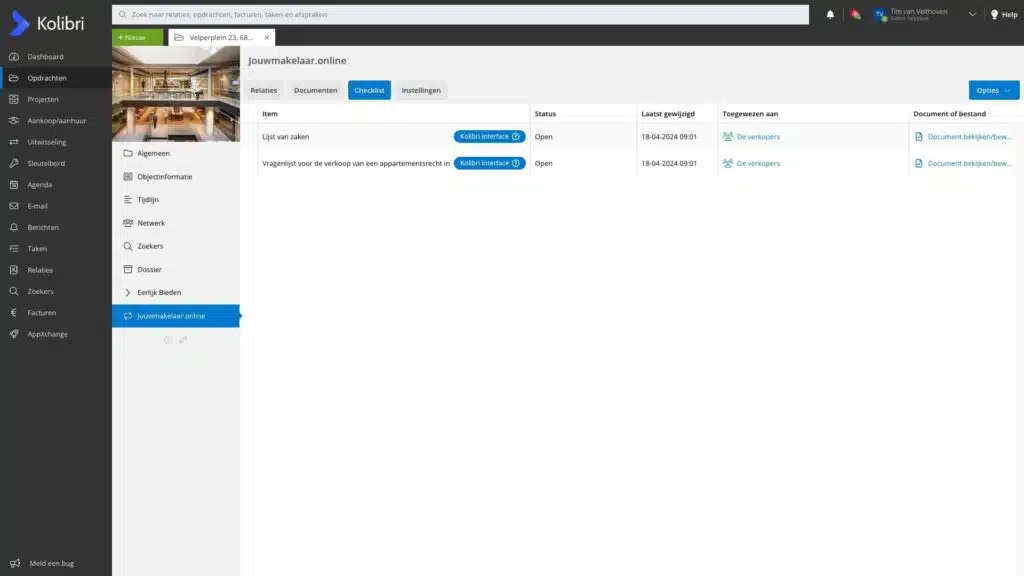Open the Facturen module

44,312
